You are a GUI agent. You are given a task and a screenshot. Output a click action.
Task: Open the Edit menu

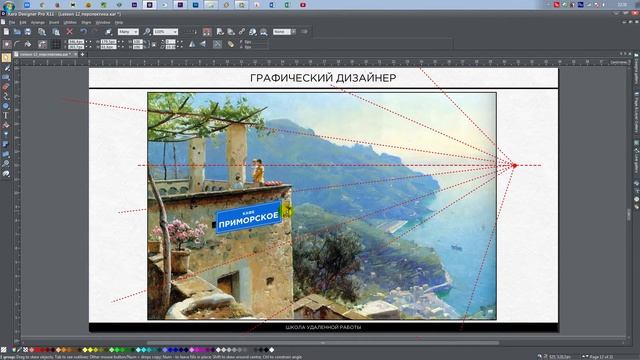[x=23, y=22]
